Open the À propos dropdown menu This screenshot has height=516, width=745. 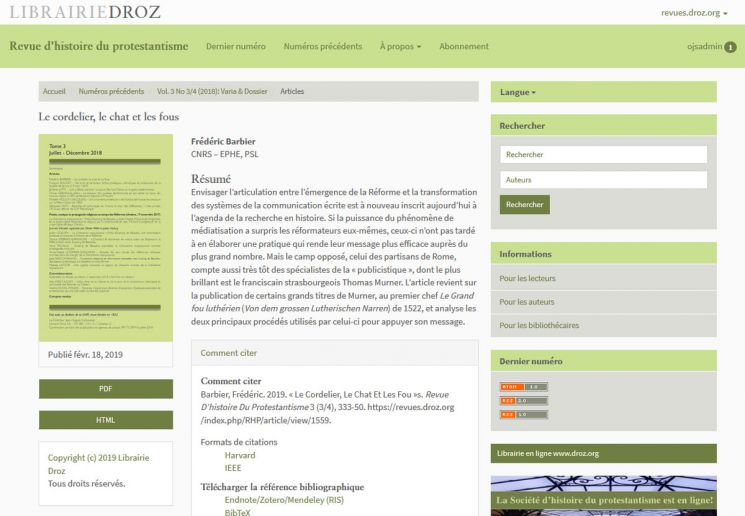click(400, 46)
